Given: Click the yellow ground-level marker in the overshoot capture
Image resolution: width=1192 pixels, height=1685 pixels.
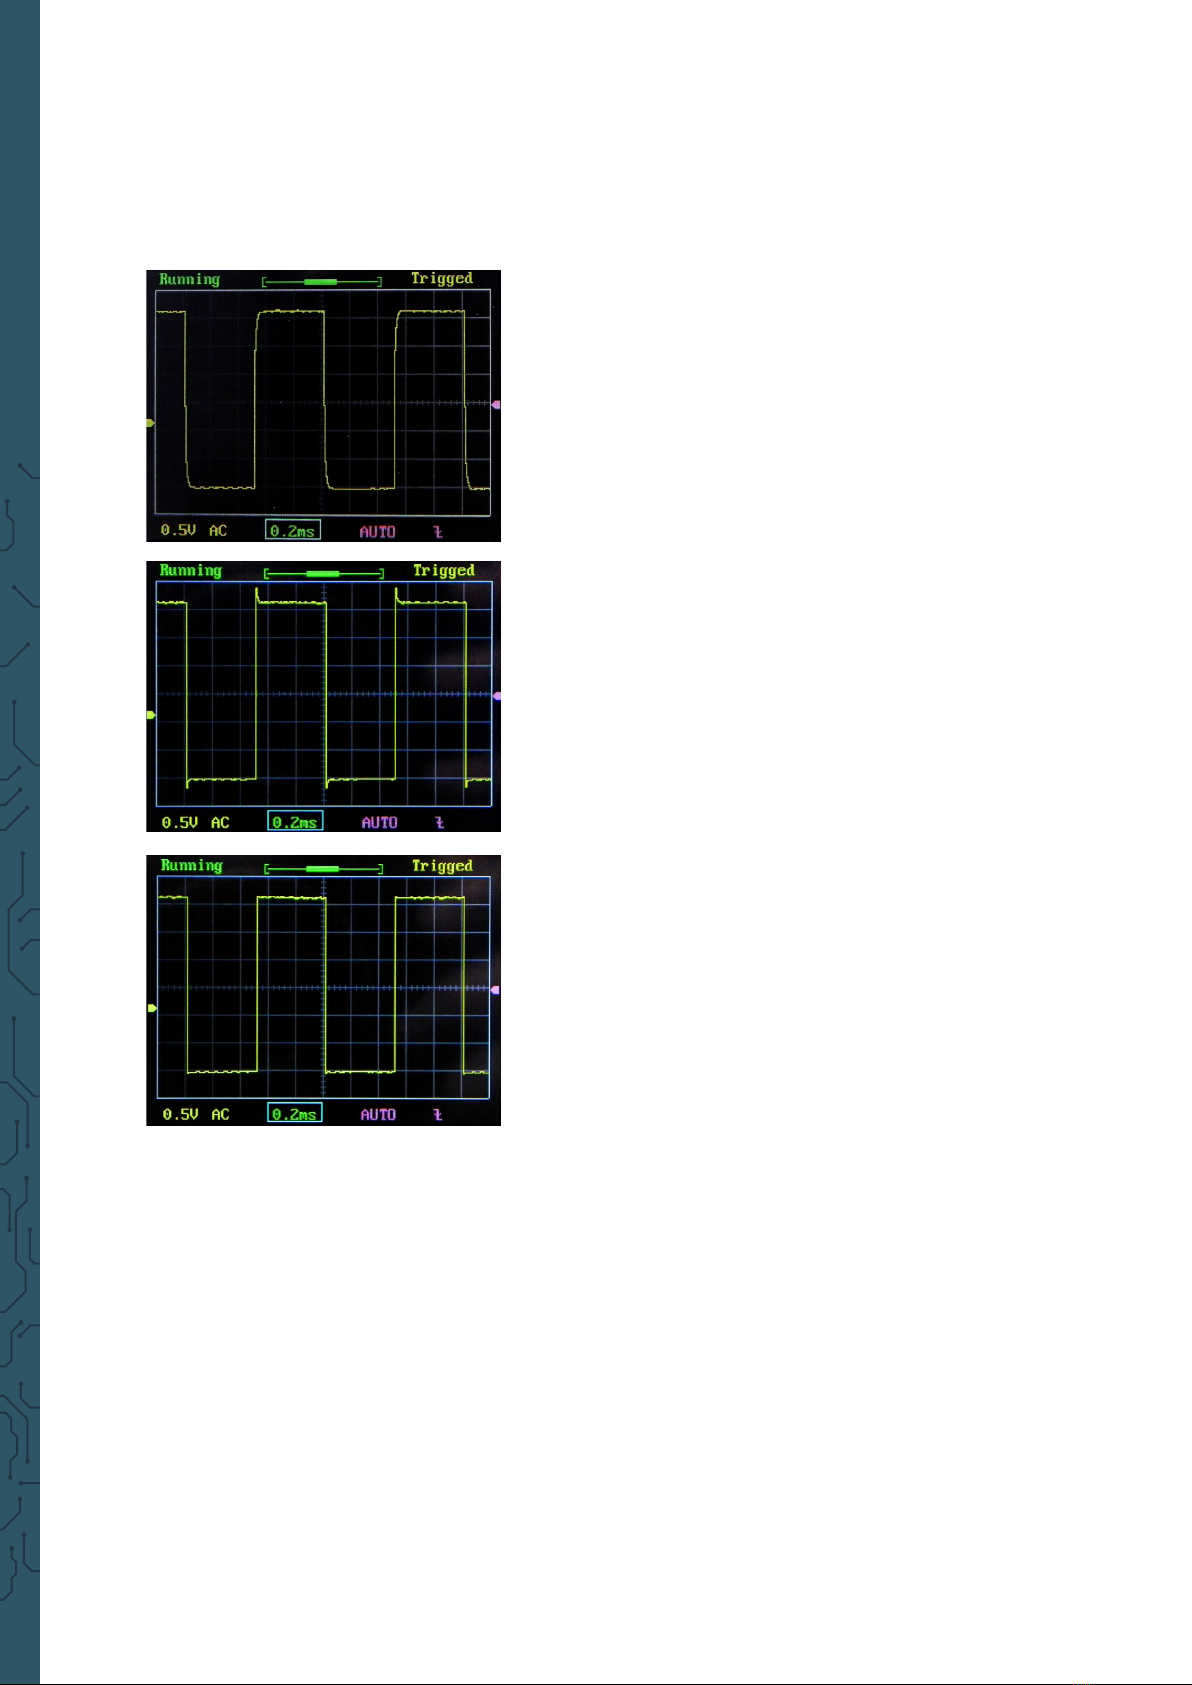Looking at the screenshot, I should click(x=151, y=715).
